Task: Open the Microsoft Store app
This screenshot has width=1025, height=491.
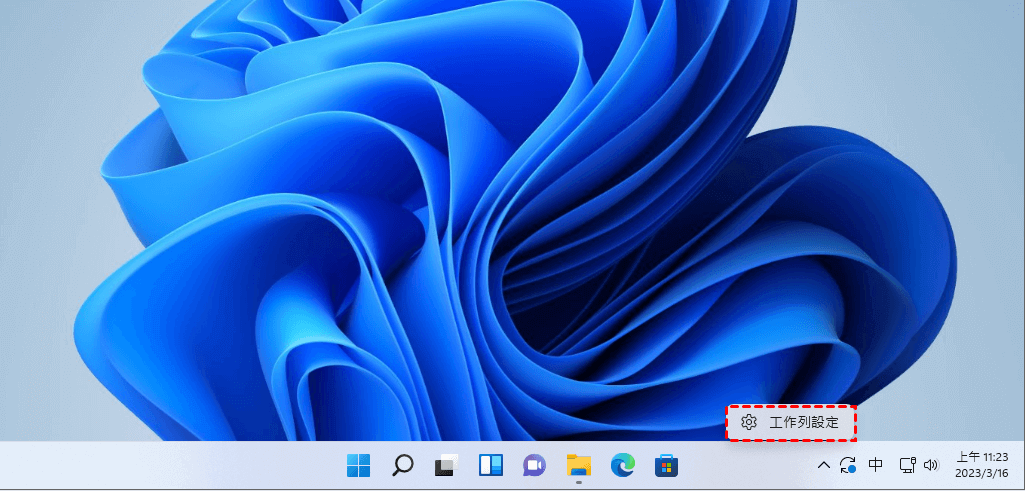Action: click(x=666, y=465)
